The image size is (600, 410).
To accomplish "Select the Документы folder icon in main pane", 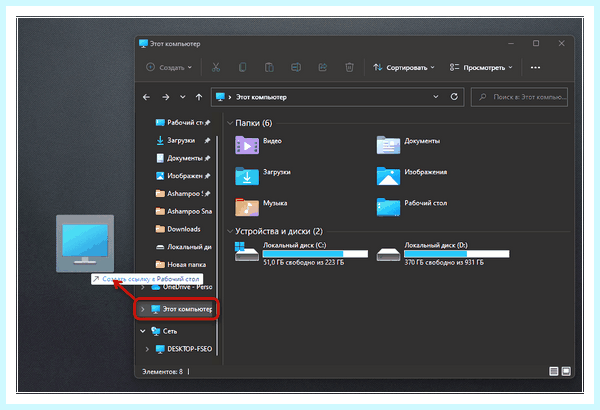I will pos(388,145).
